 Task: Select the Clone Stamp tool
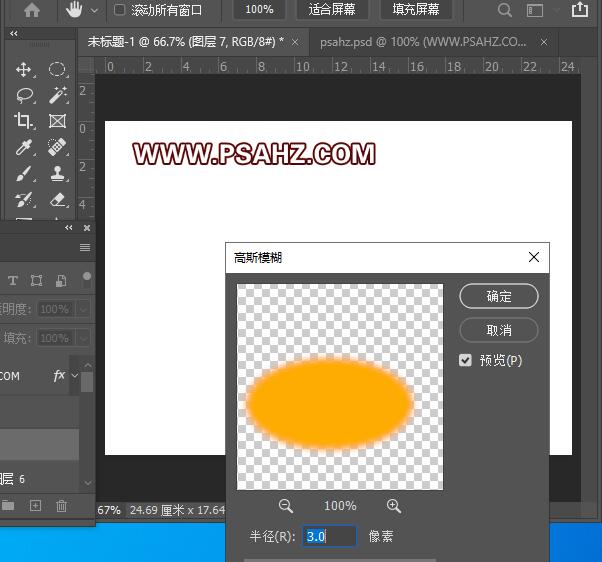(58, 174)
